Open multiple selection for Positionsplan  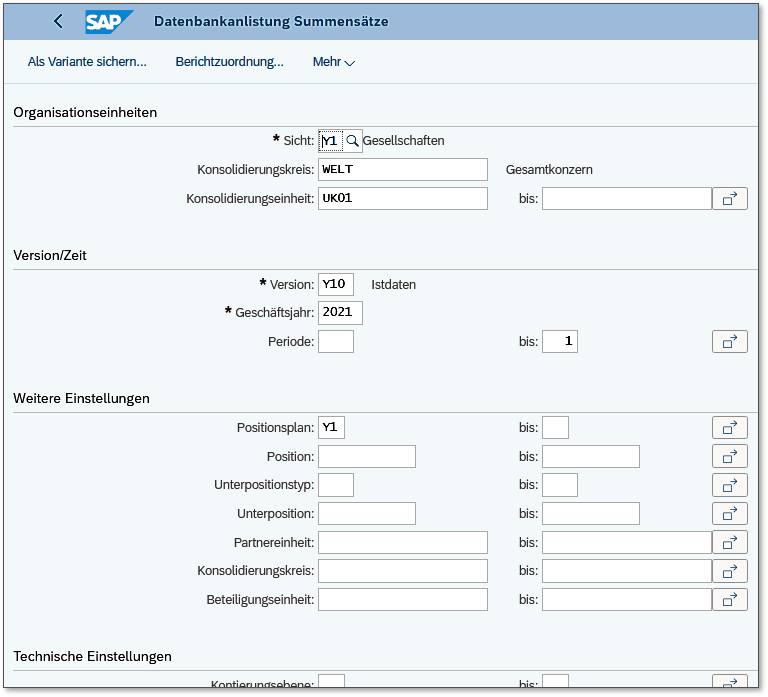click(x=729, y=428)
